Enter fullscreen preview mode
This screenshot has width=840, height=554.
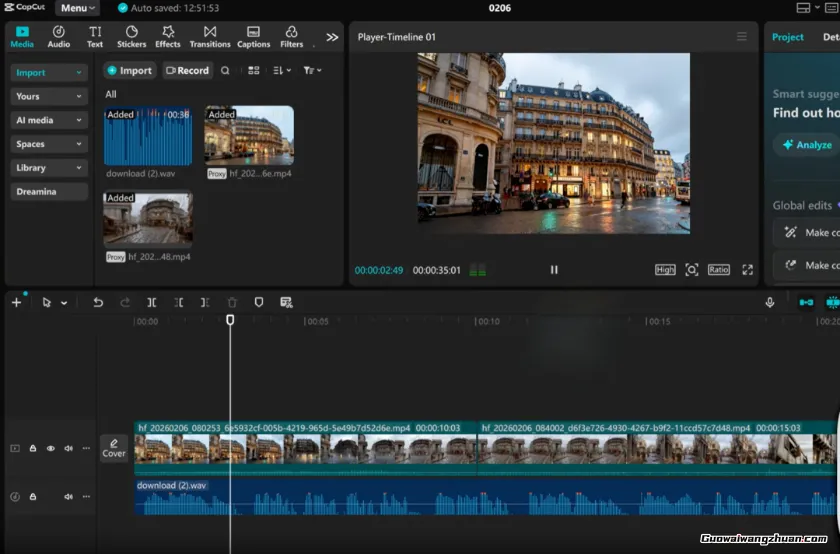747,270
